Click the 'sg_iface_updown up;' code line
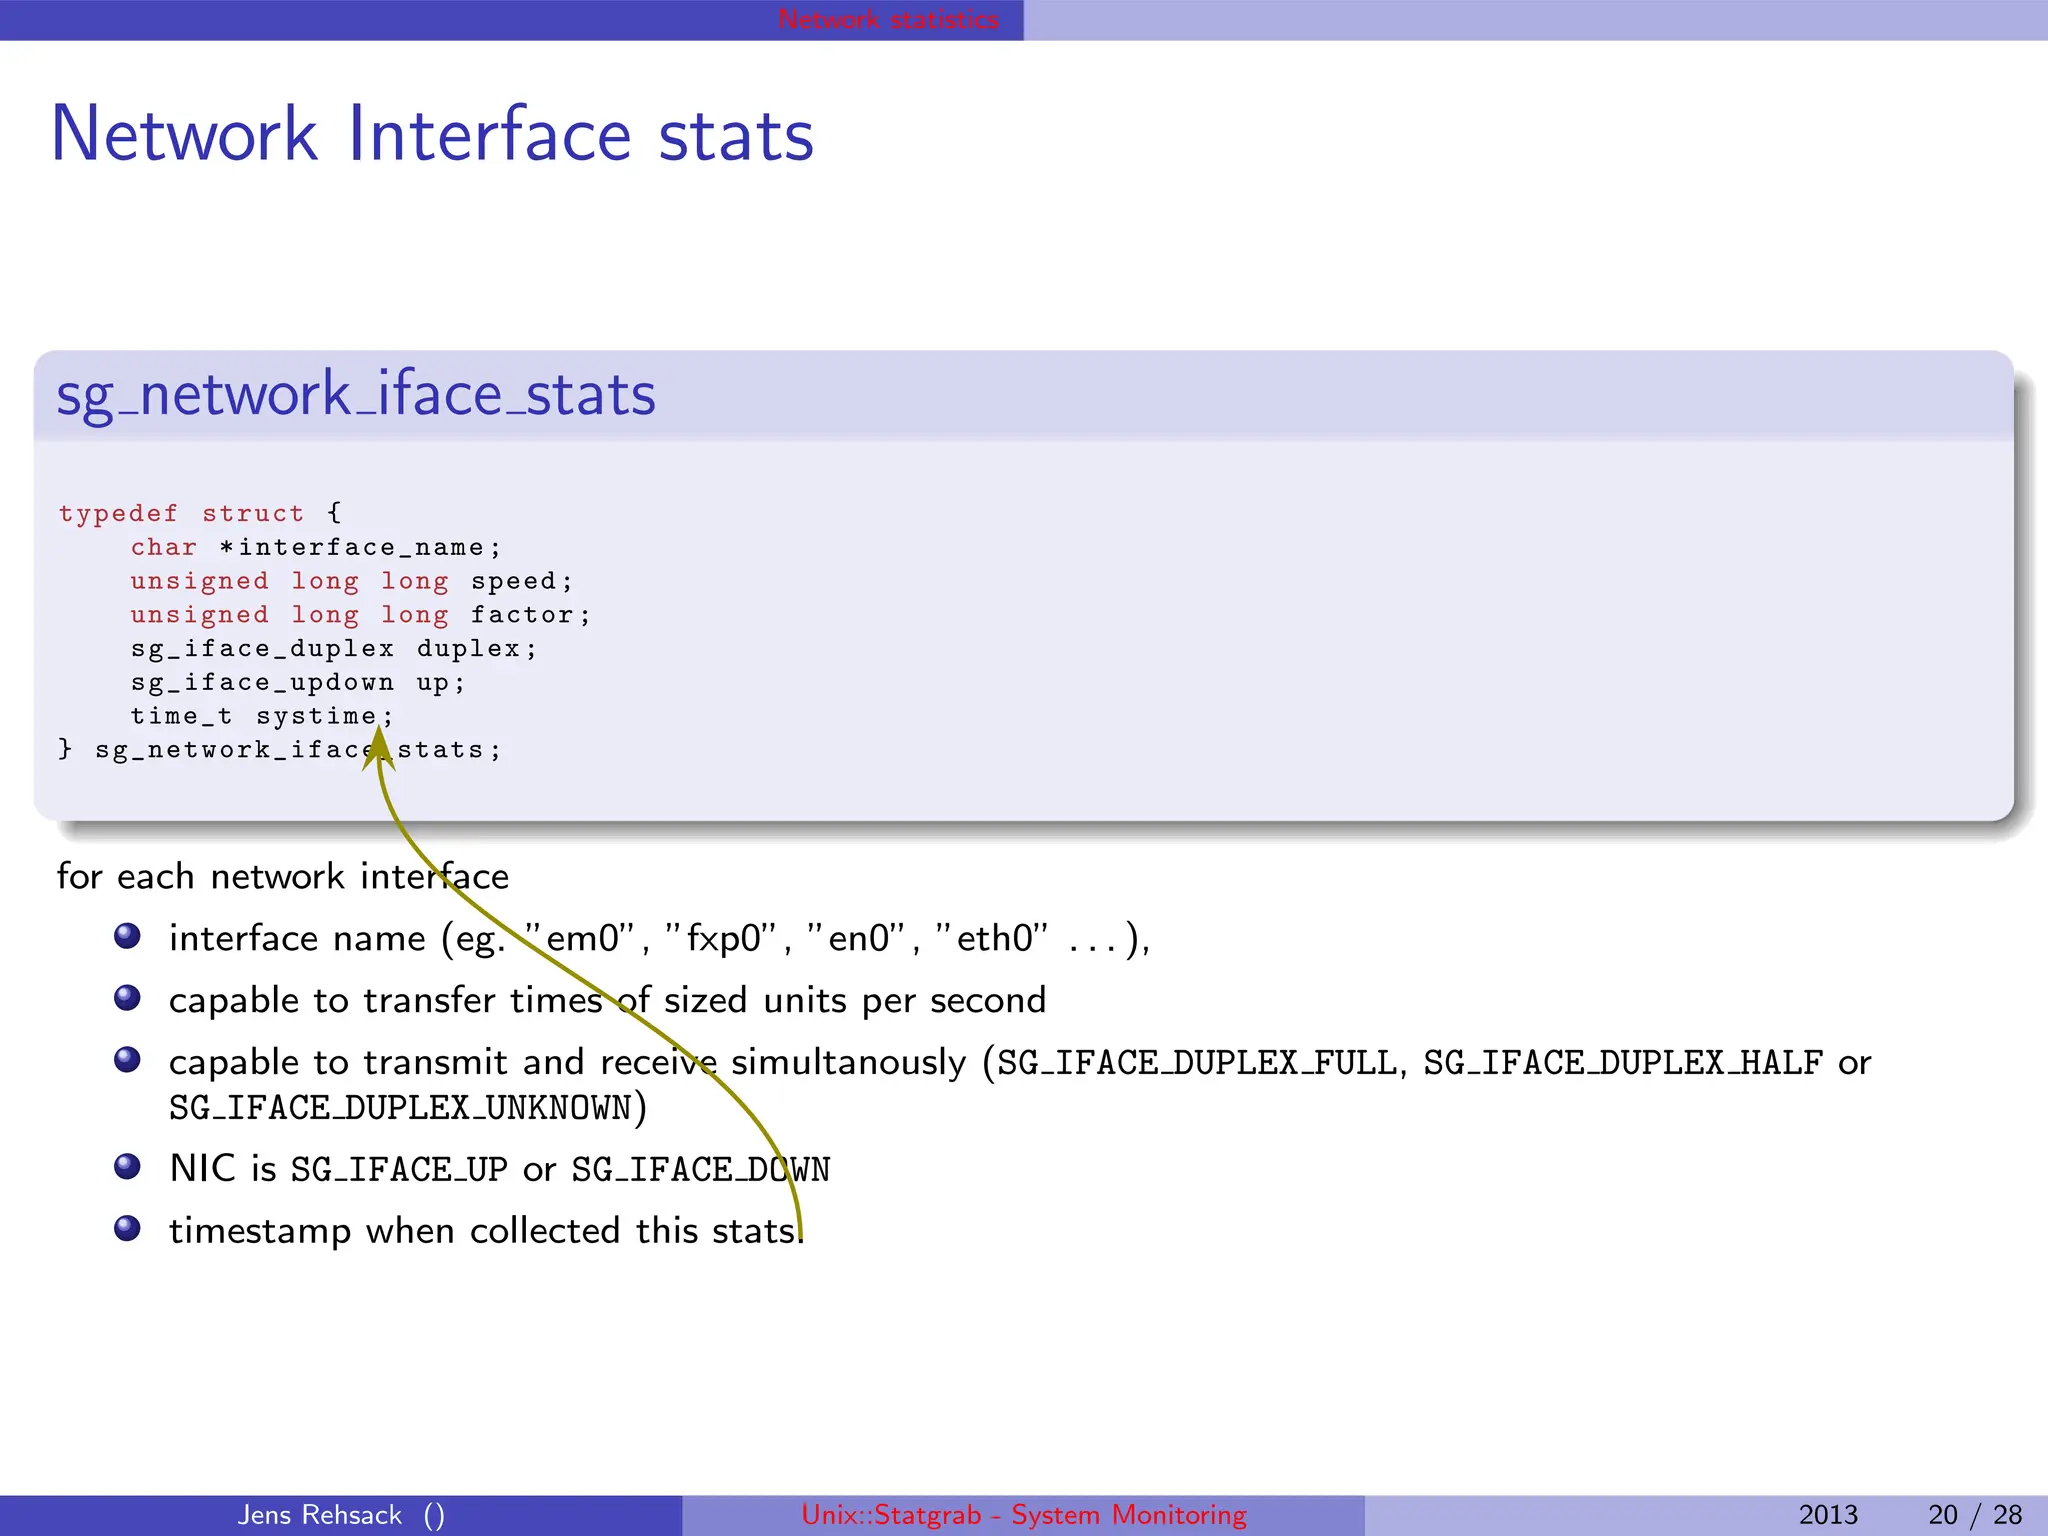This screenshot has width=2048, height=1536. (298, 683)
